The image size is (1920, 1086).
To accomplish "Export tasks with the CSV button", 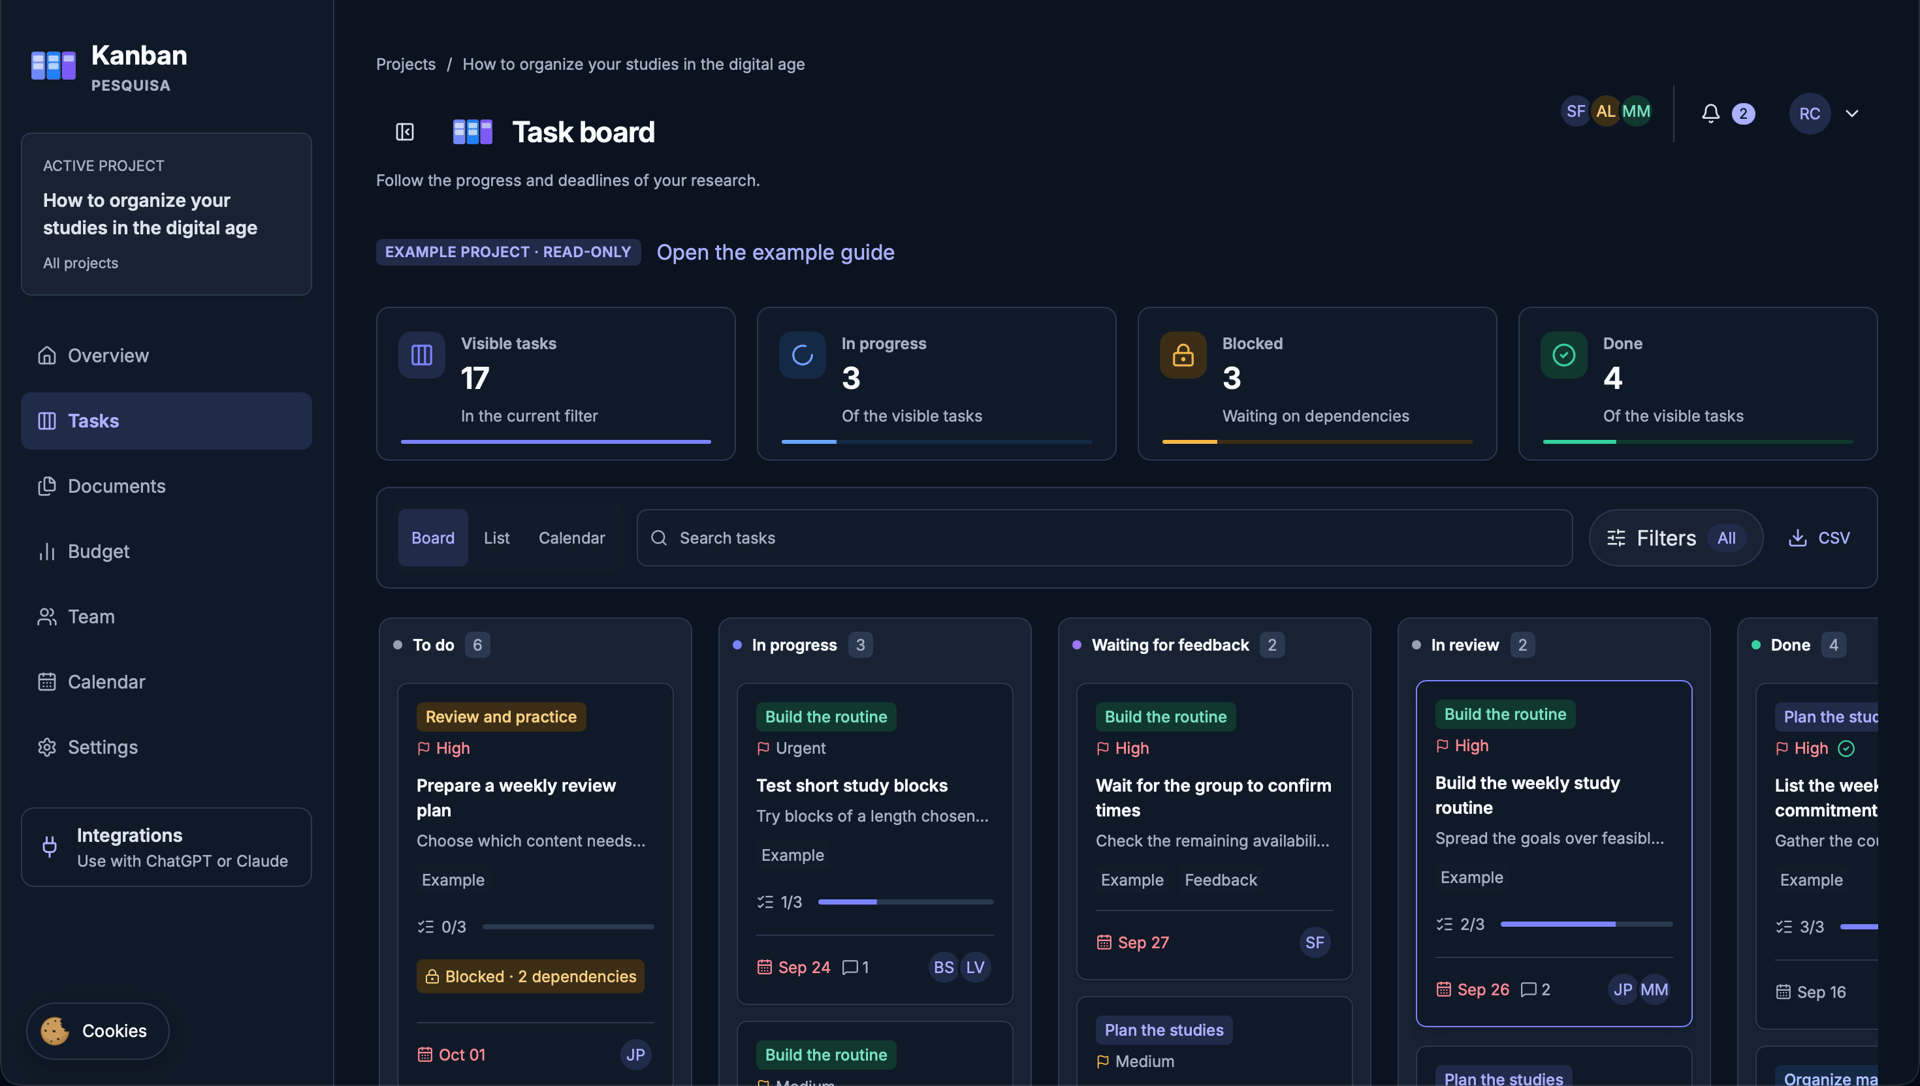I will (1819, 538).
